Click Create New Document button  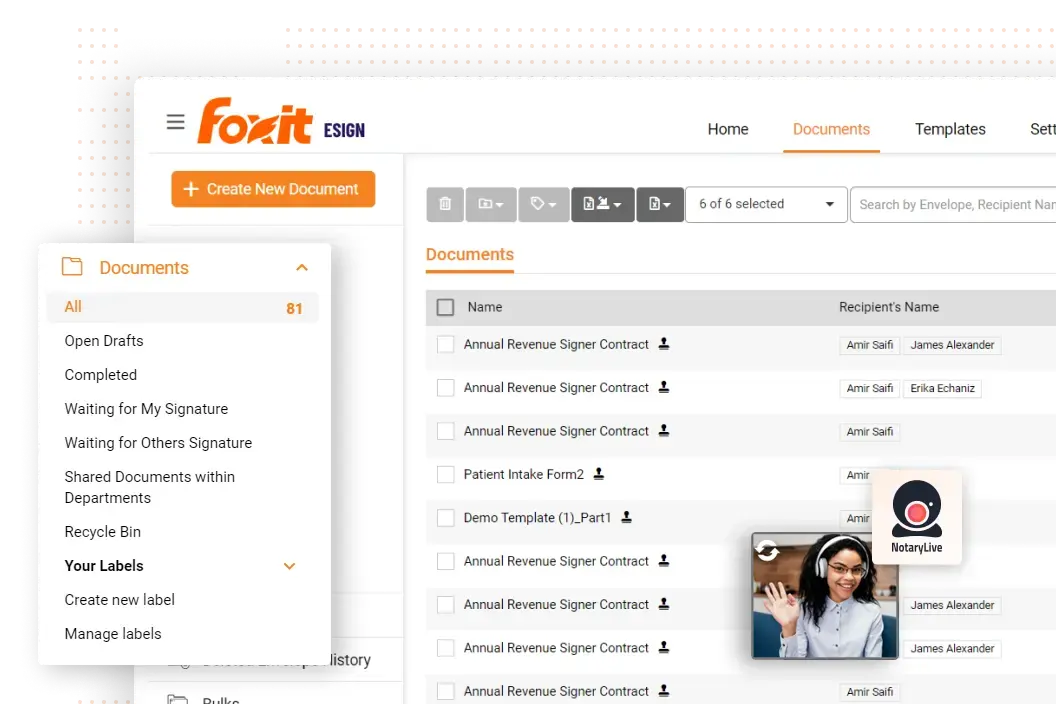coord(273,189)
